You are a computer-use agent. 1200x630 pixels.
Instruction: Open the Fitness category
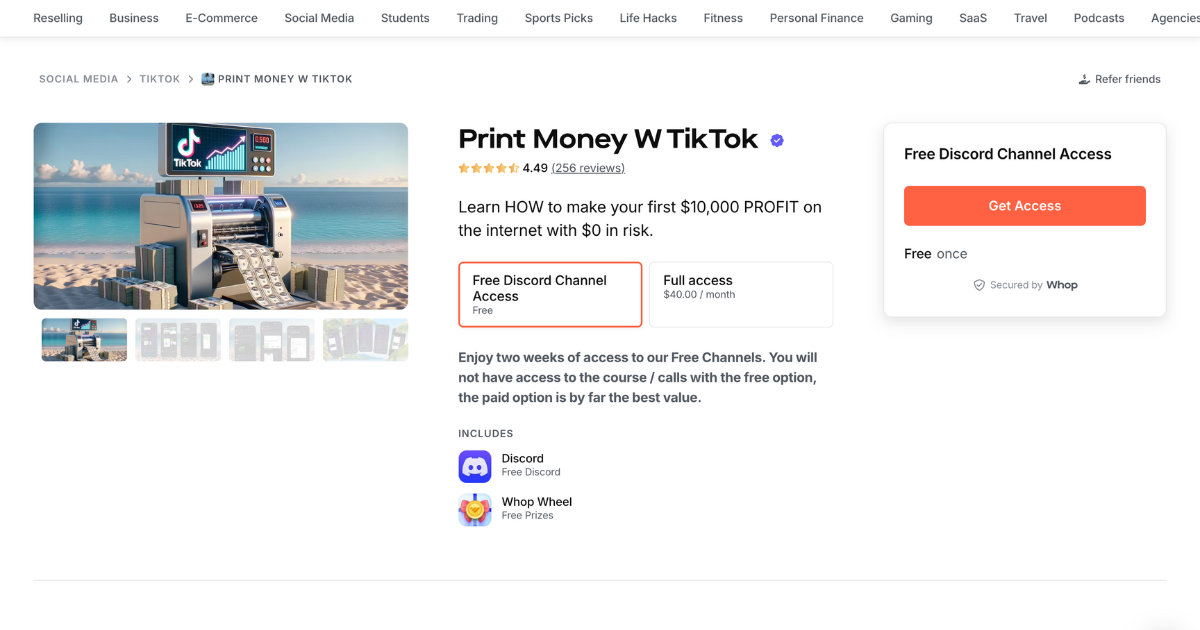723,17
